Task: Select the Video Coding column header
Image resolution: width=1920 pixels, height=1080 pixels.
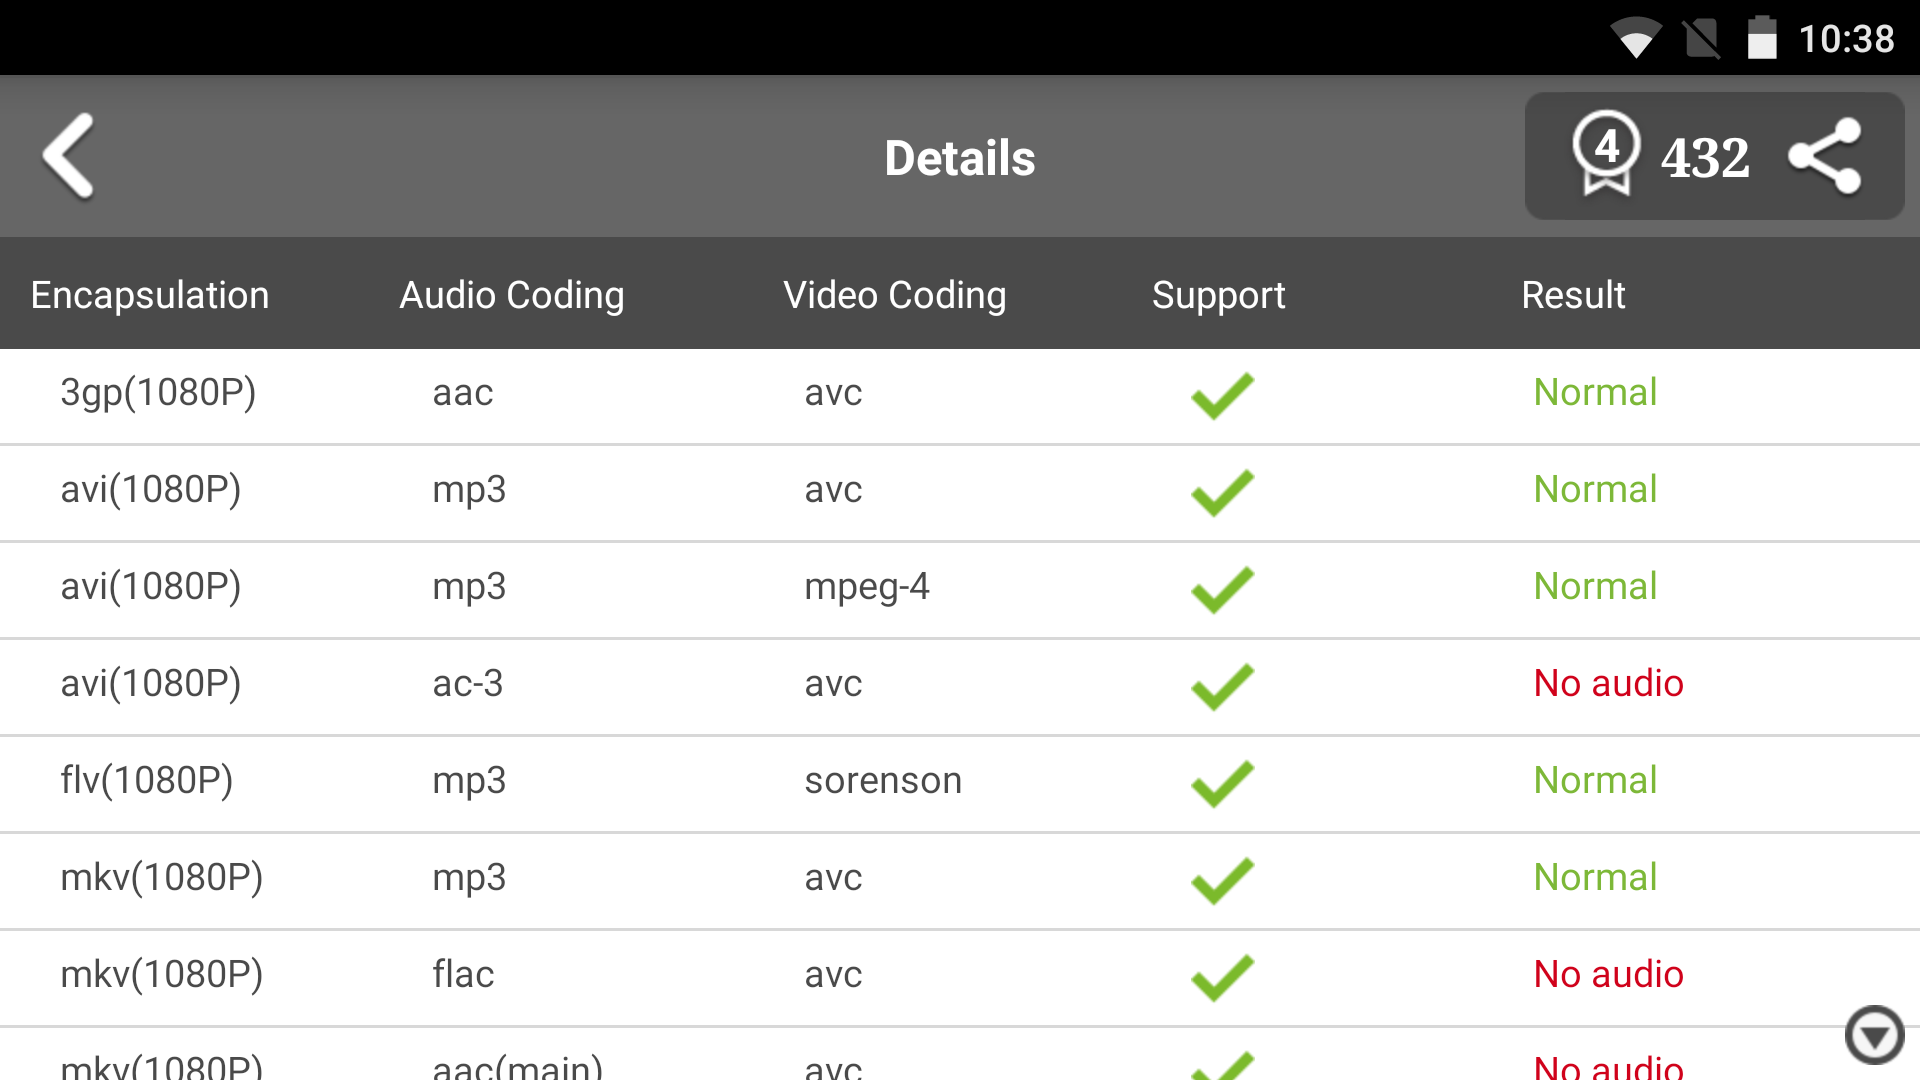Action: point(895,295)
